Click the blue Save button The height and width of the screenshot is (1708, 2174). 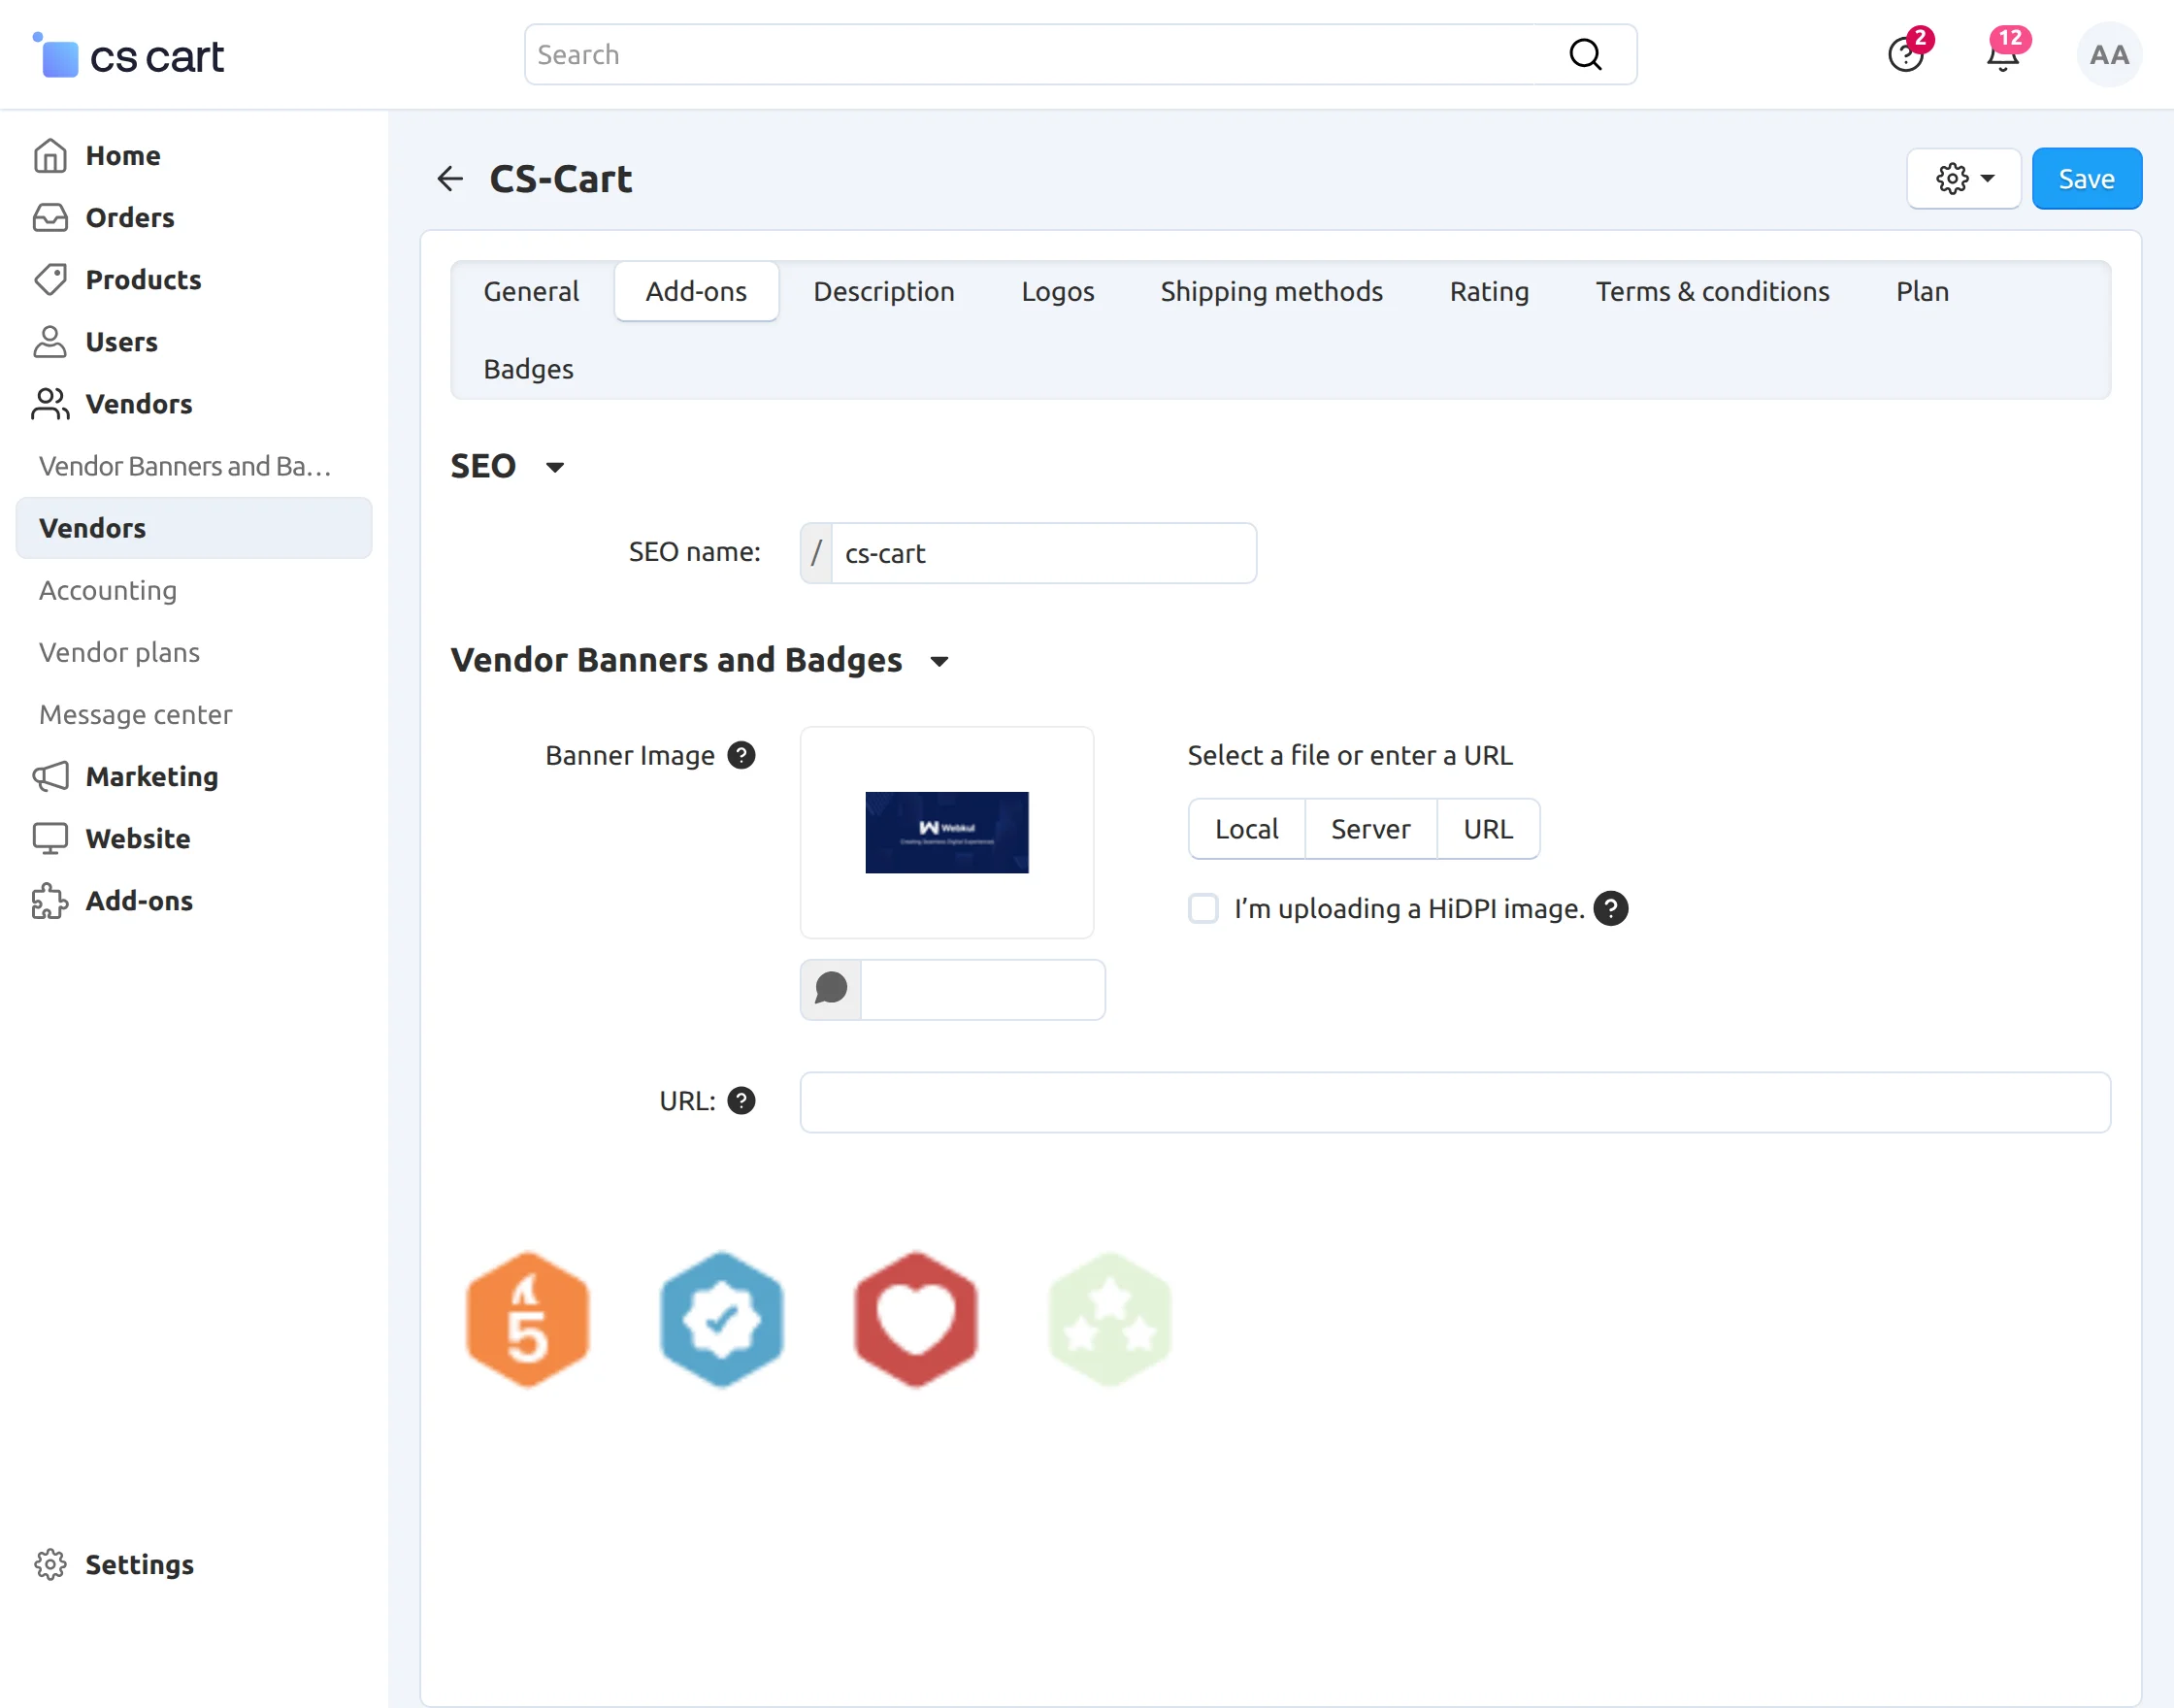point(2086,179)
